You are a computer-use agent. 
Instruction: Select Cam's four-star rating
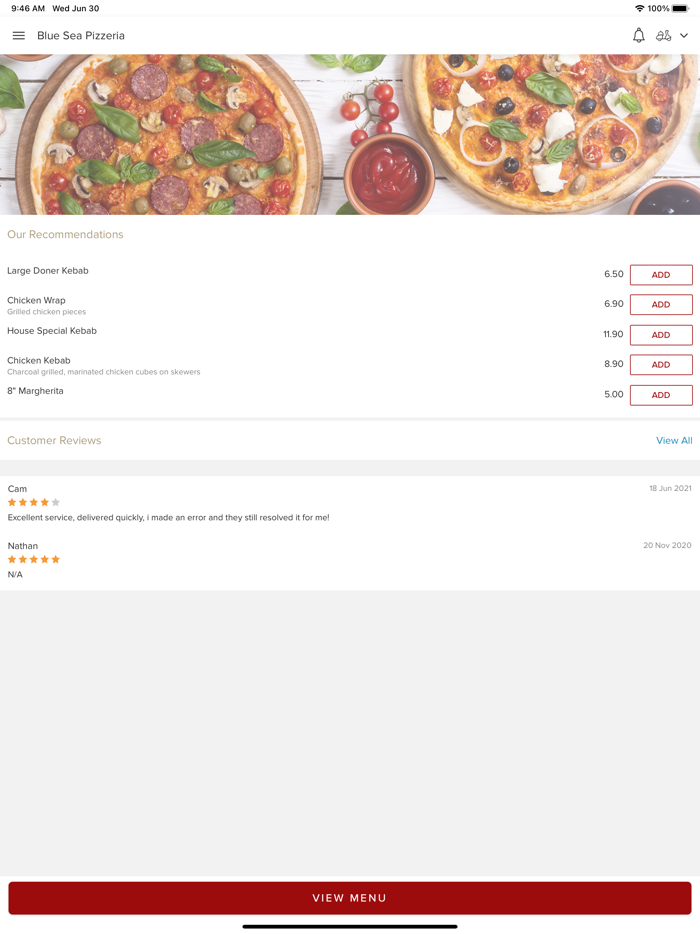32,502
